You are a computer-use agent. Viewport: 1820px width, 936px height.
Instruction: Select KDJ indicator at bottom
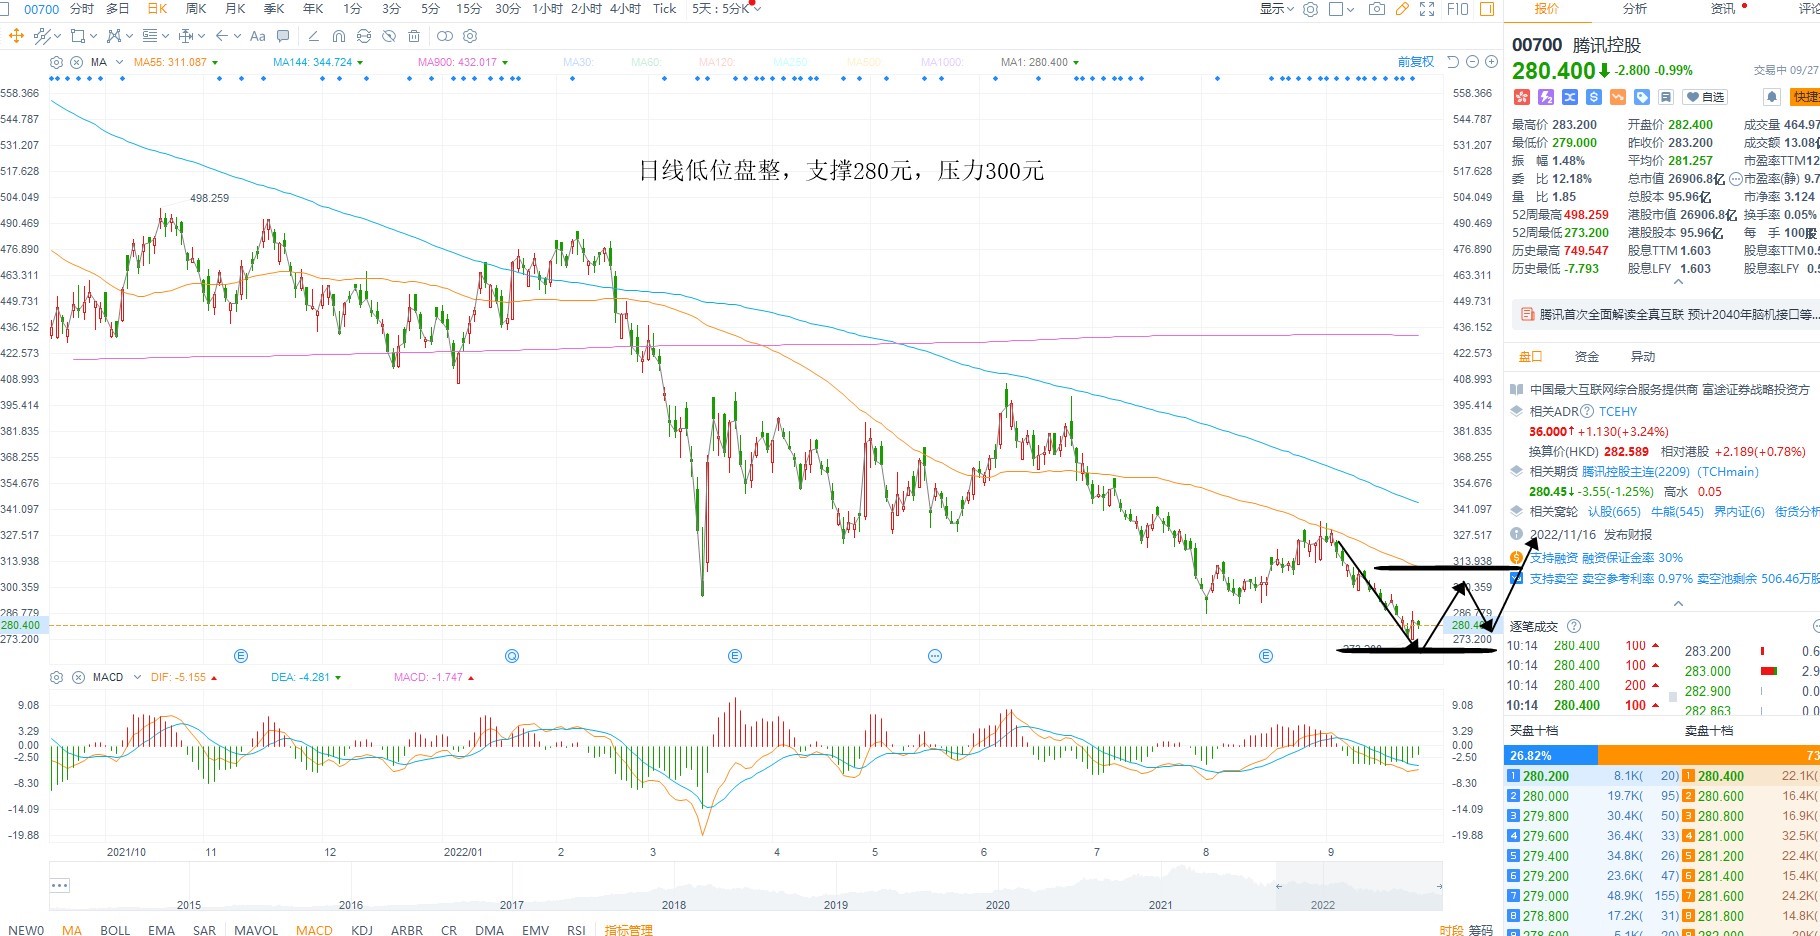pyautogui.click(x=362, y=930)
